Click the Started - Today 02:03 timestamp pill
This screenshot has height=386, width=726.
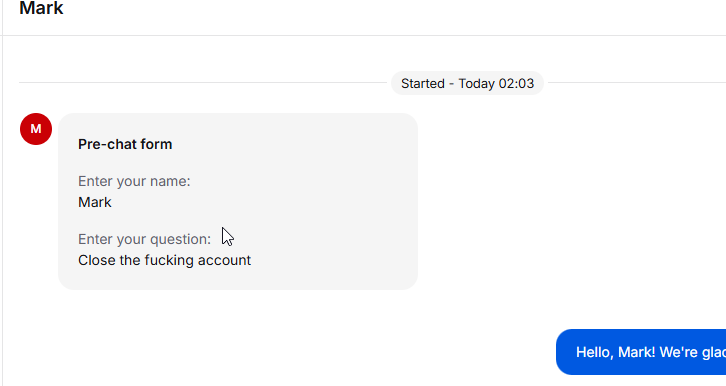(x=467, y=83)
